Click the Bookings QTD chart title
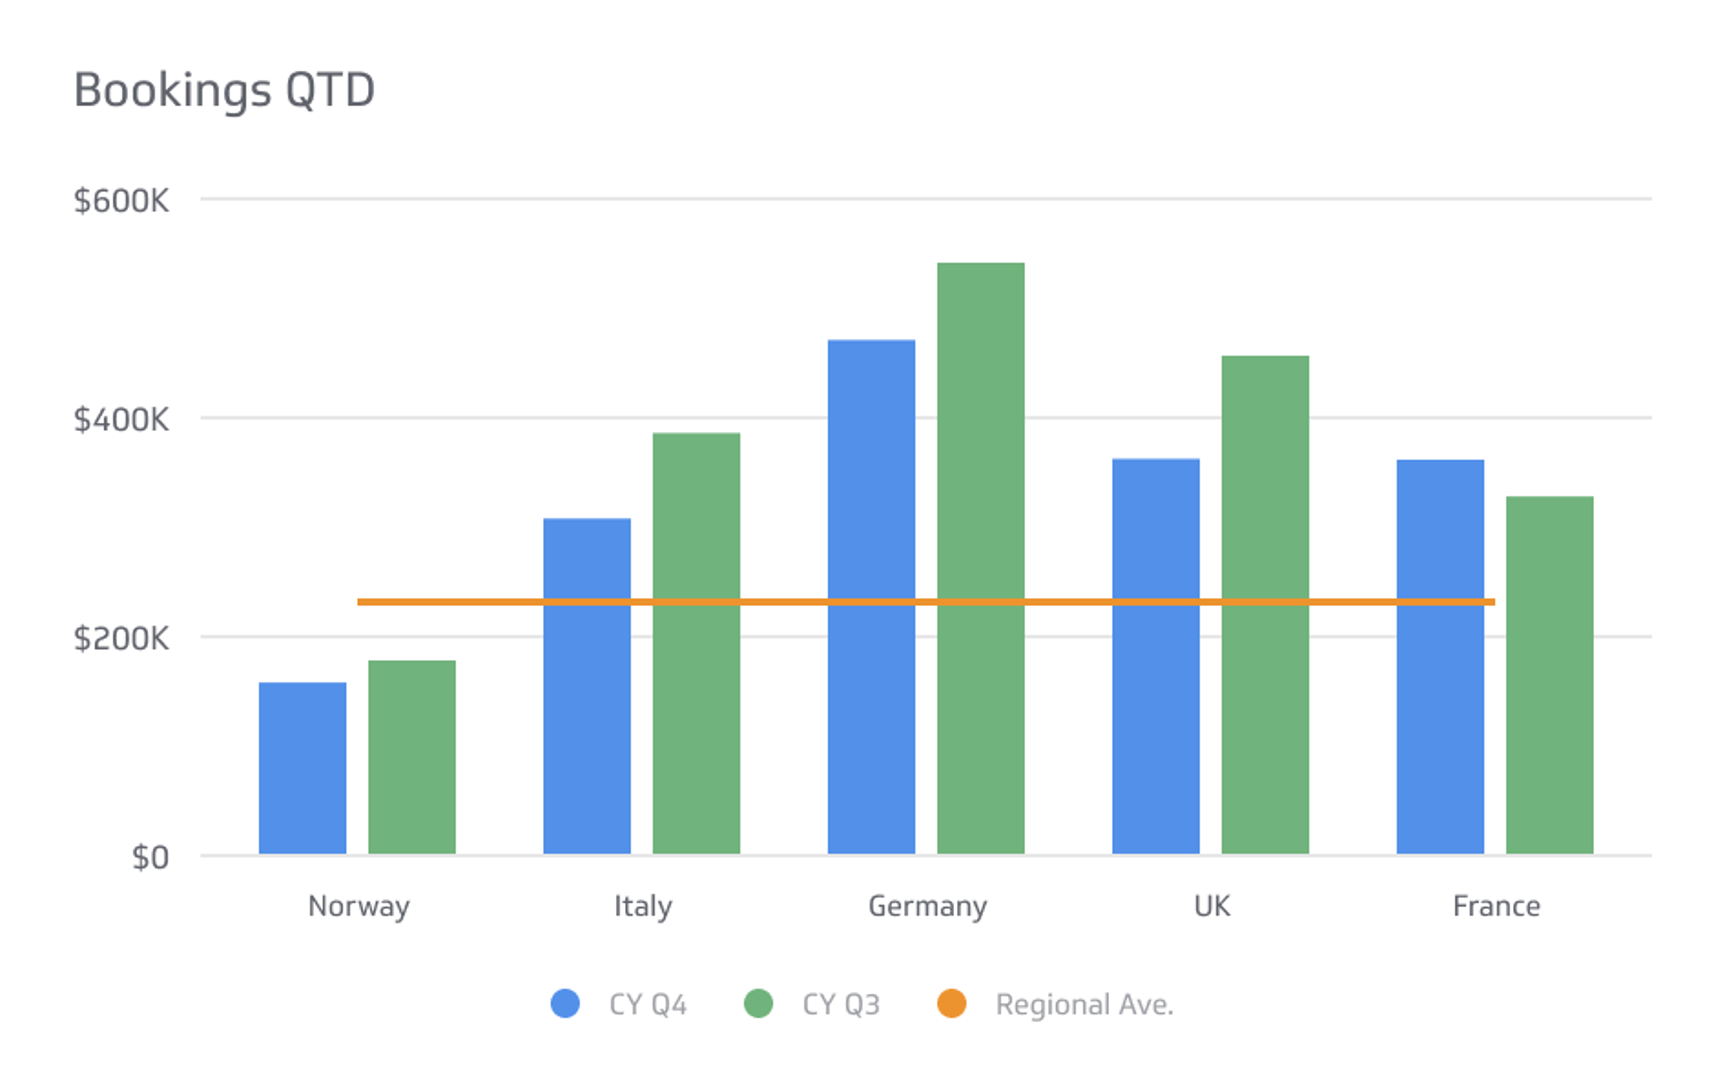Screen dimensions: 1725x1080 (225, 88)
